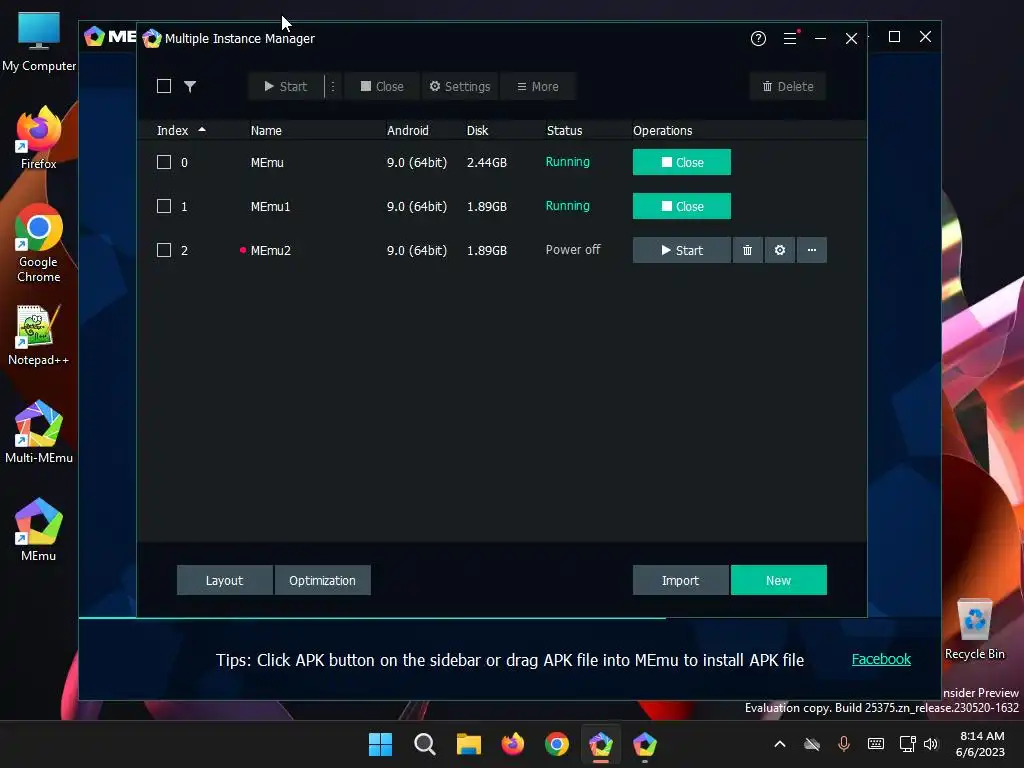Create a New instance

(x=778, y=580)
